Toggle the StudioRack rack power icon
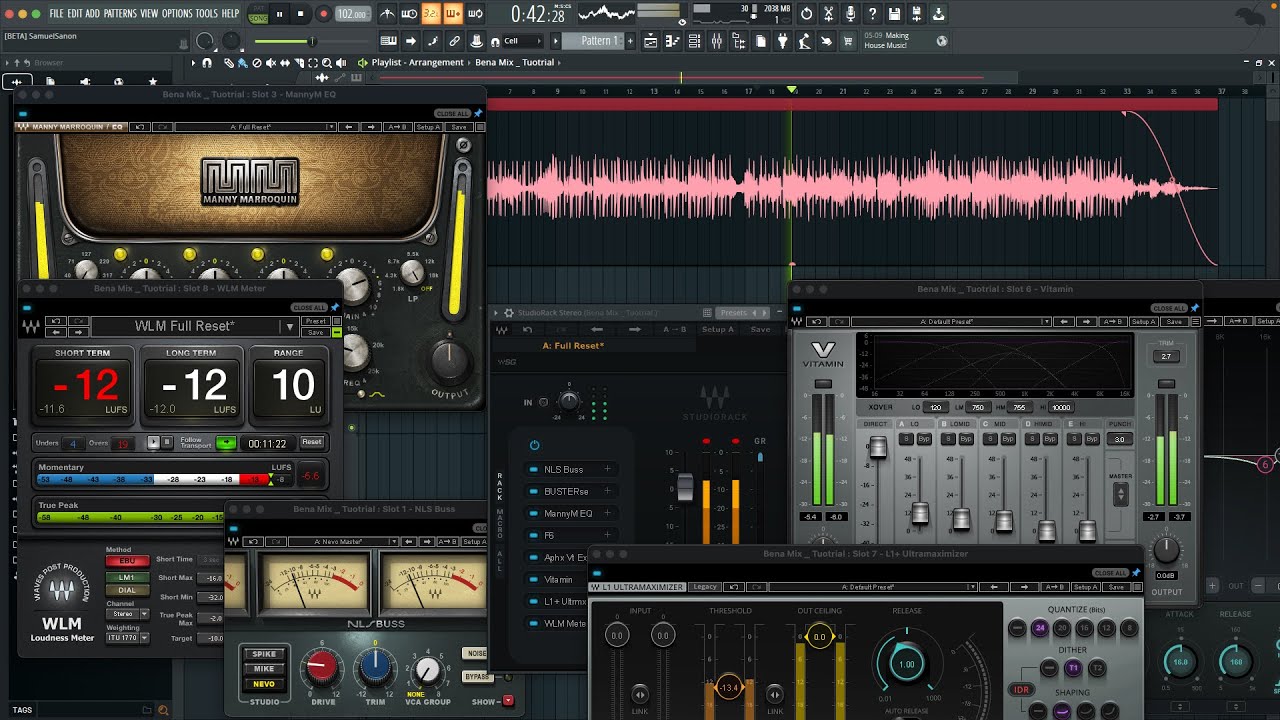The image size is (1280, 720). click(x=534, y=445)
